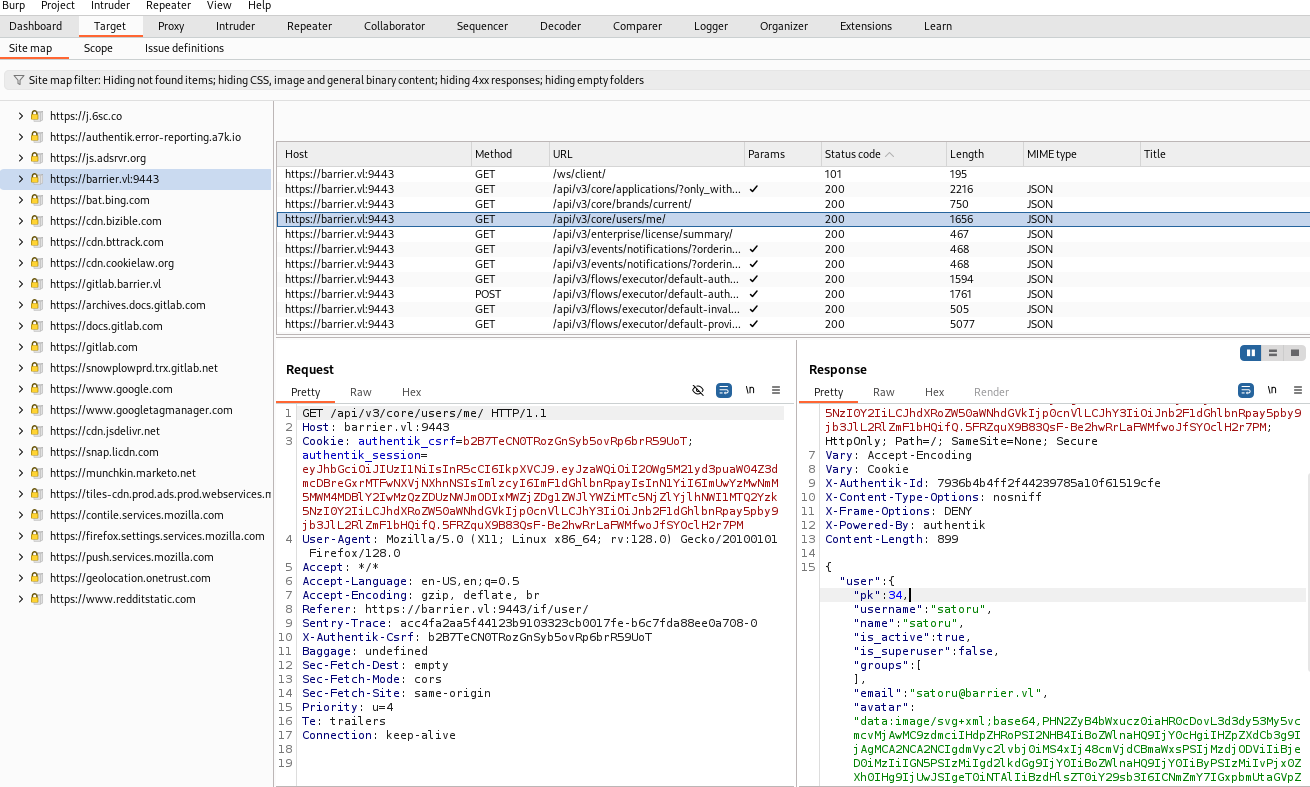Expand the https://gitlab.barrier.vl tree node
Screen dimensions: 1310x787
tap(20, 284)
